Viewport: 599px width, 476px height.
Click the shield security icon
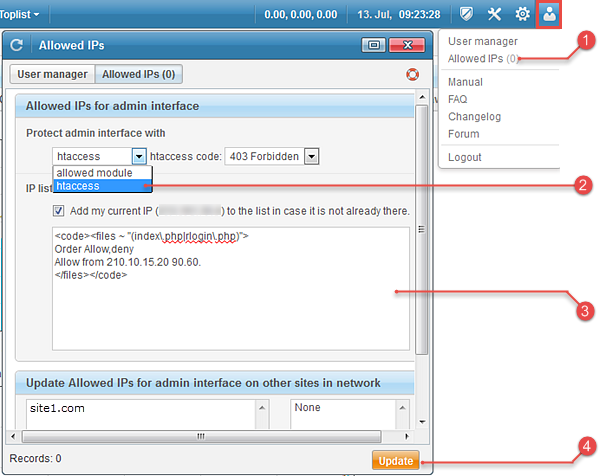[x=466, y=15]
